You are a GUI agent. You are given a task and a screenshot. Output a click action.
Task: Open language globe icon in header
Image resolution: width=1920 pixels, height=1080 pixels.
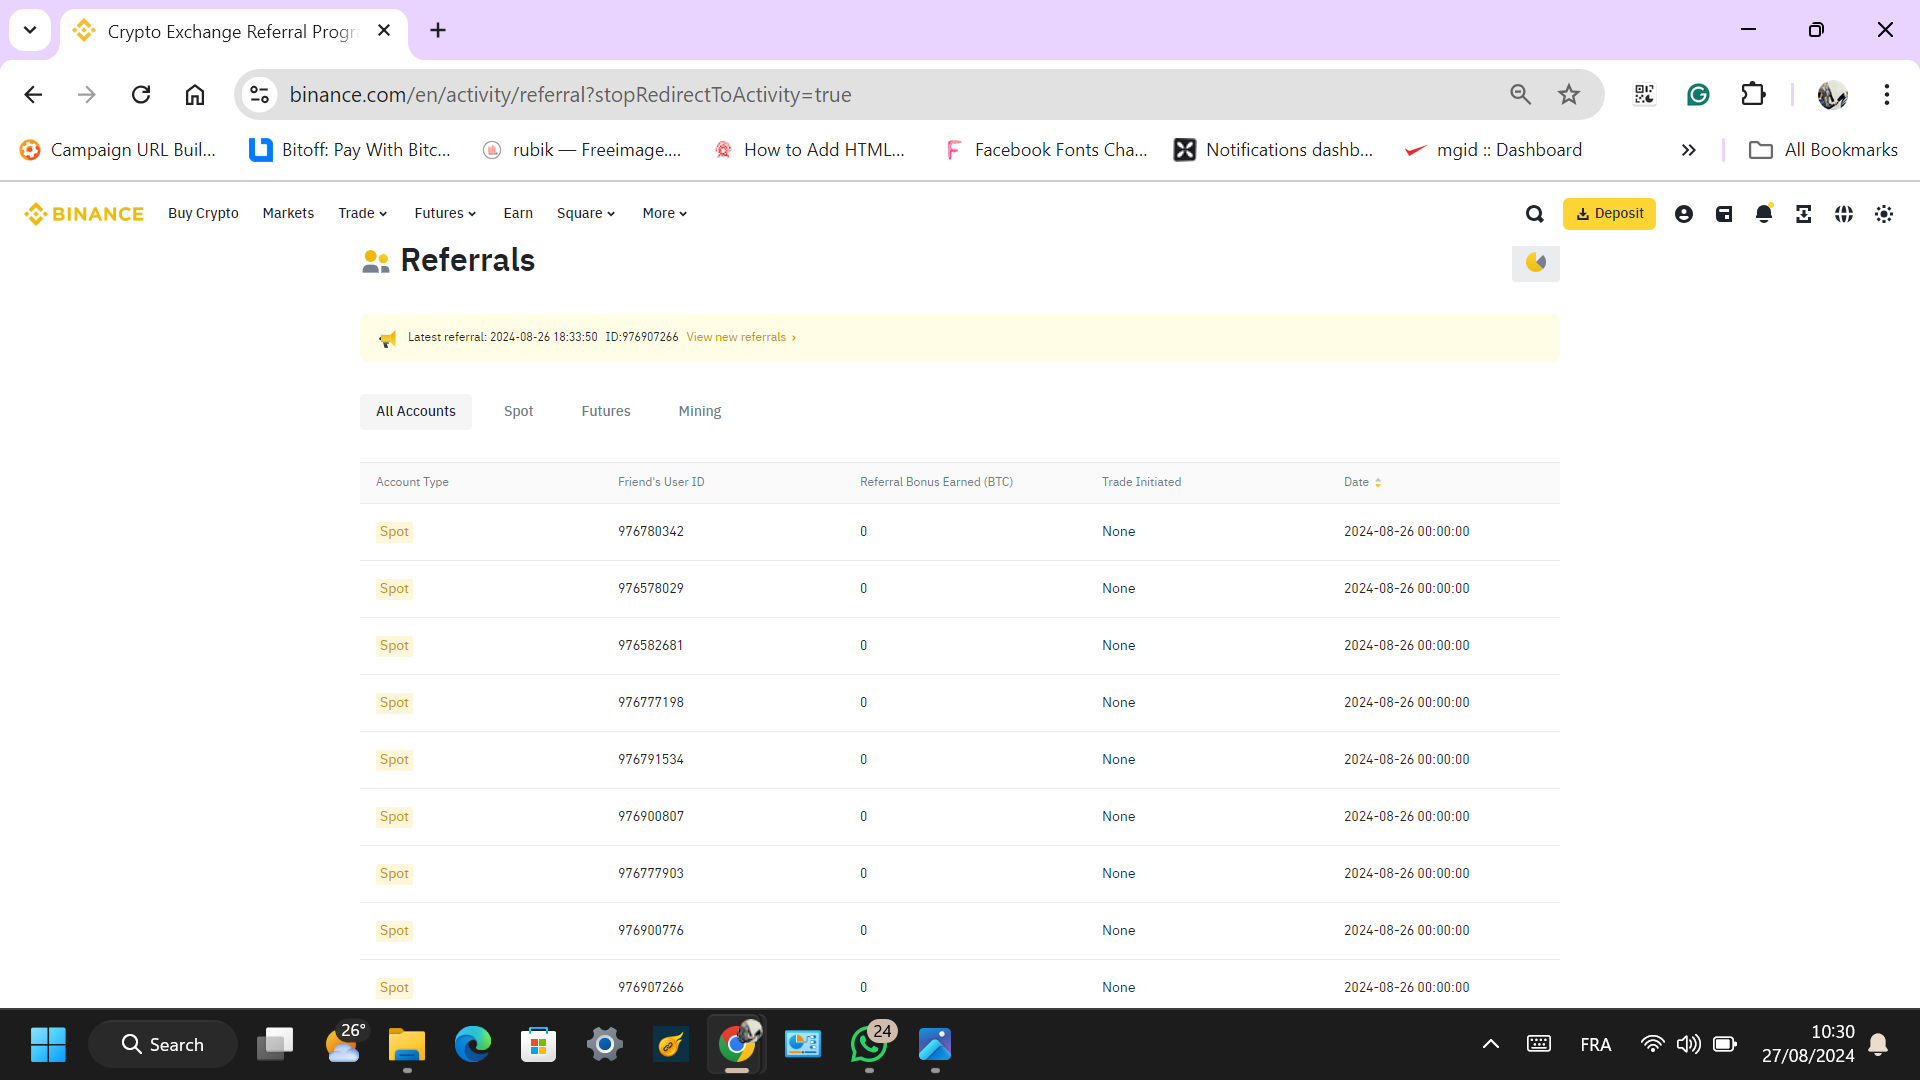[x=1843, y=214]
